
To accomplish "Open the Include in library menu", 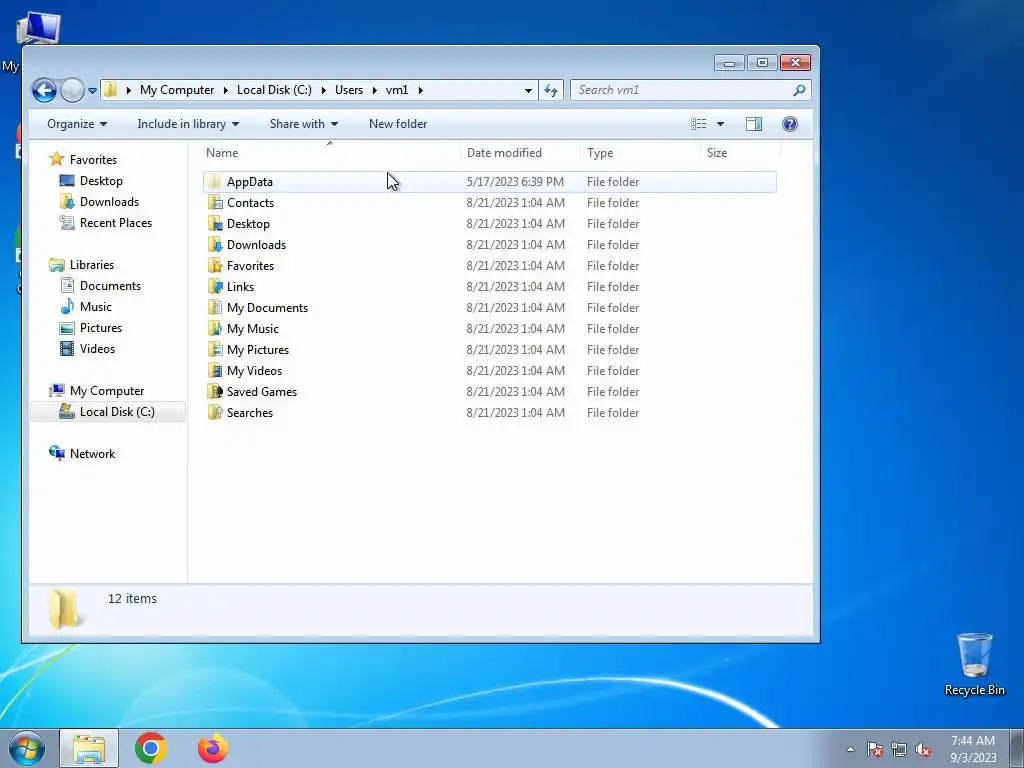I will (x=188, y=124).
